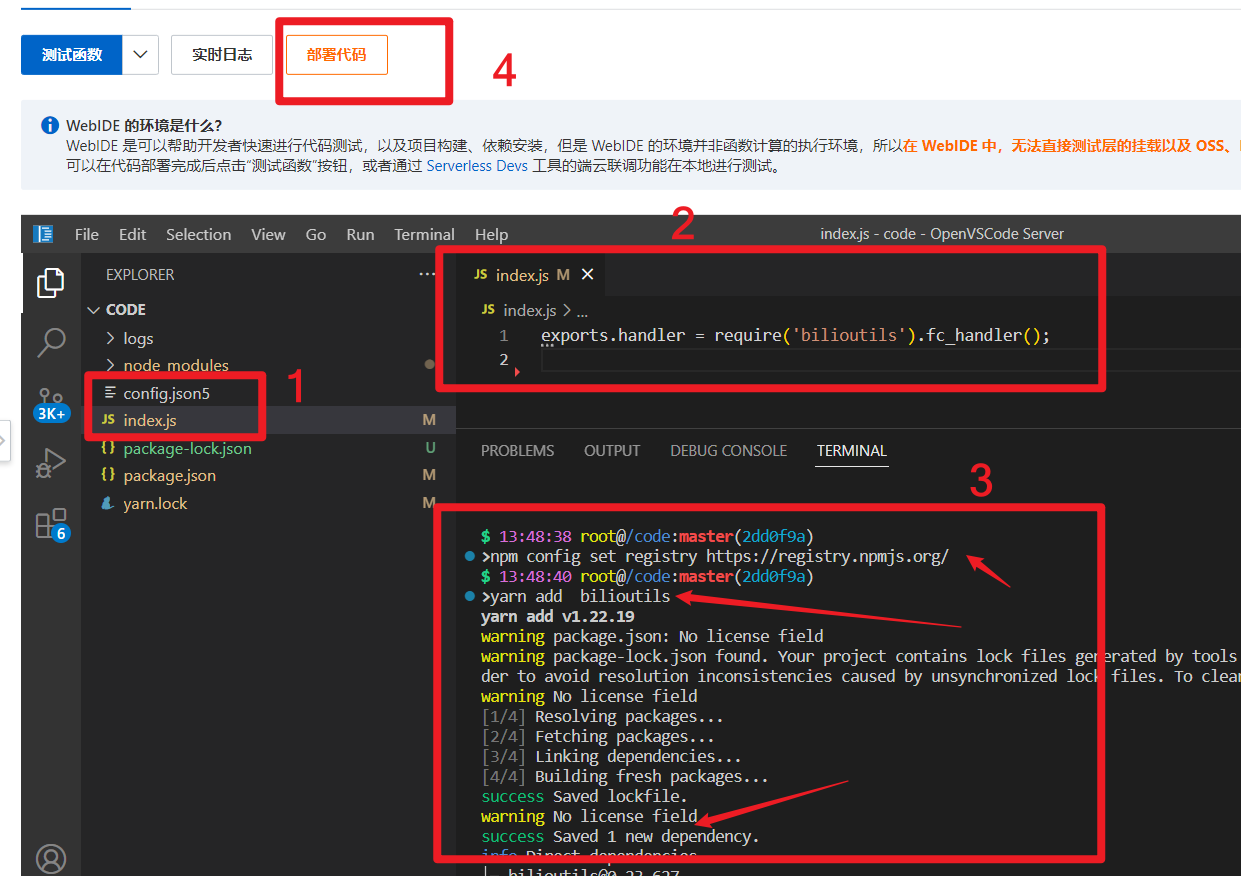The image size is (1241, 876).
Task: Click 'success Saved lockfile.' terminal line
Action: click(584, 796)
